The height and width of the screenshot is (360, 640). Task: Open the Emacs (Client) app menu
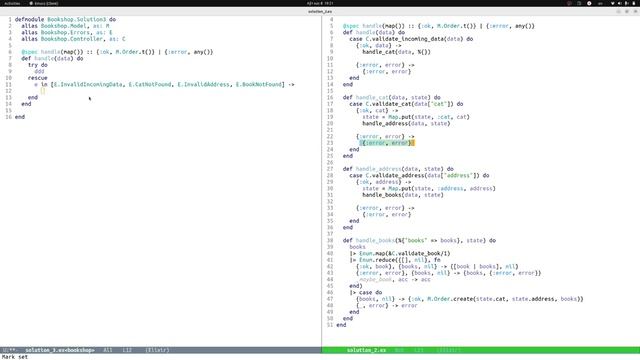[x=44, y=3]
